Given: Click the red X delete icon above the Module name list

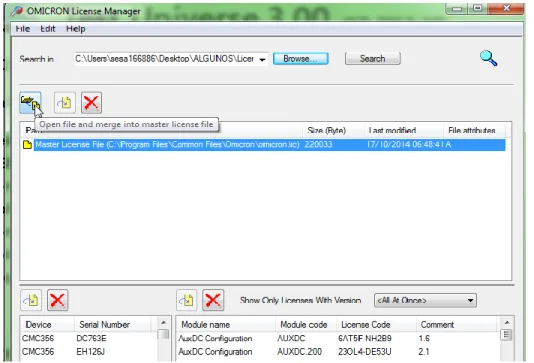Looking at the screenshot, I should point(213,300).
